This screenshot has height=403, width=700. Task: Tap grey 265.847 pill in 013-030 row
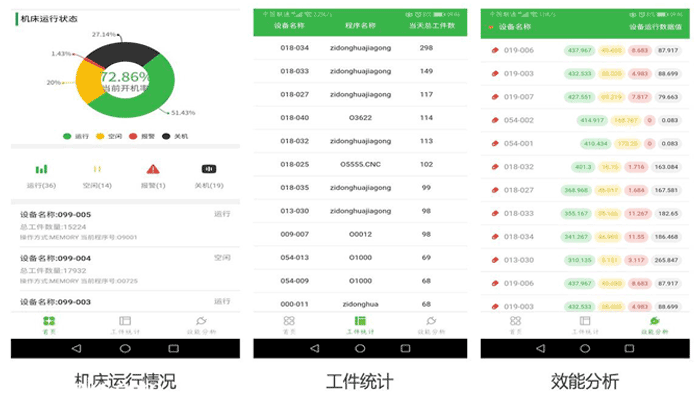(x=666, y=260)
